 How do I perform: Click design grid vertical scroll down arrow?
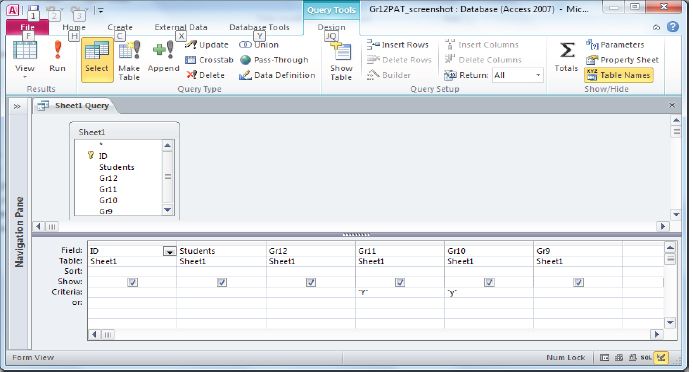670,323
